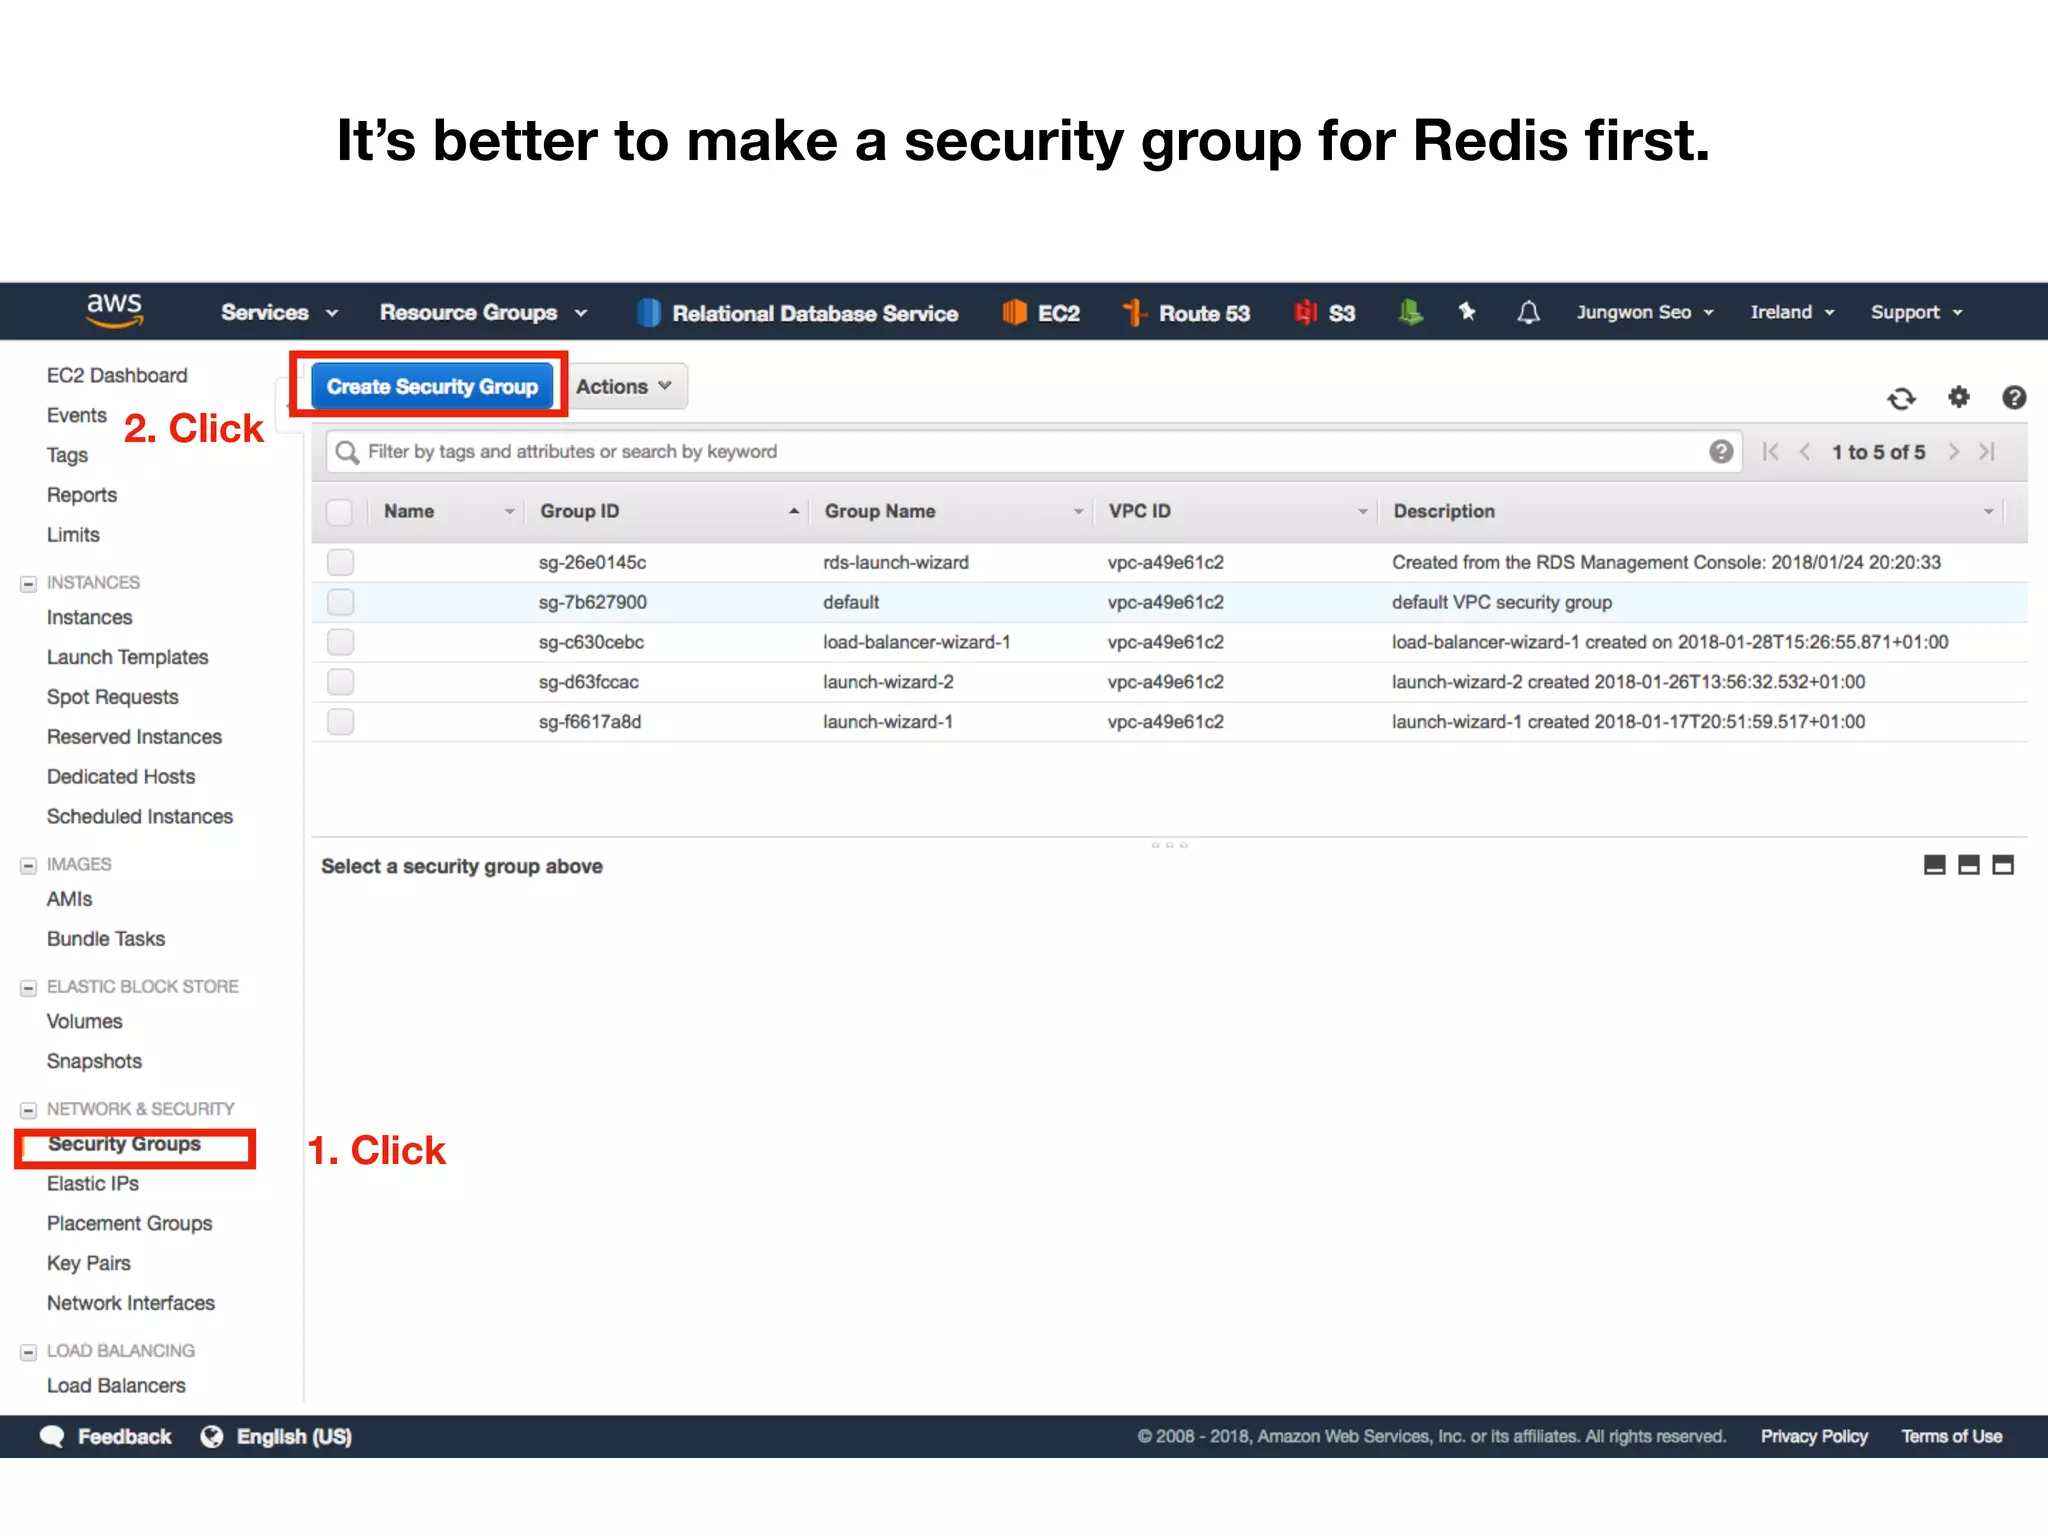
Task: Open Snapshots in the sidebar
Action: click(94, 1062)
